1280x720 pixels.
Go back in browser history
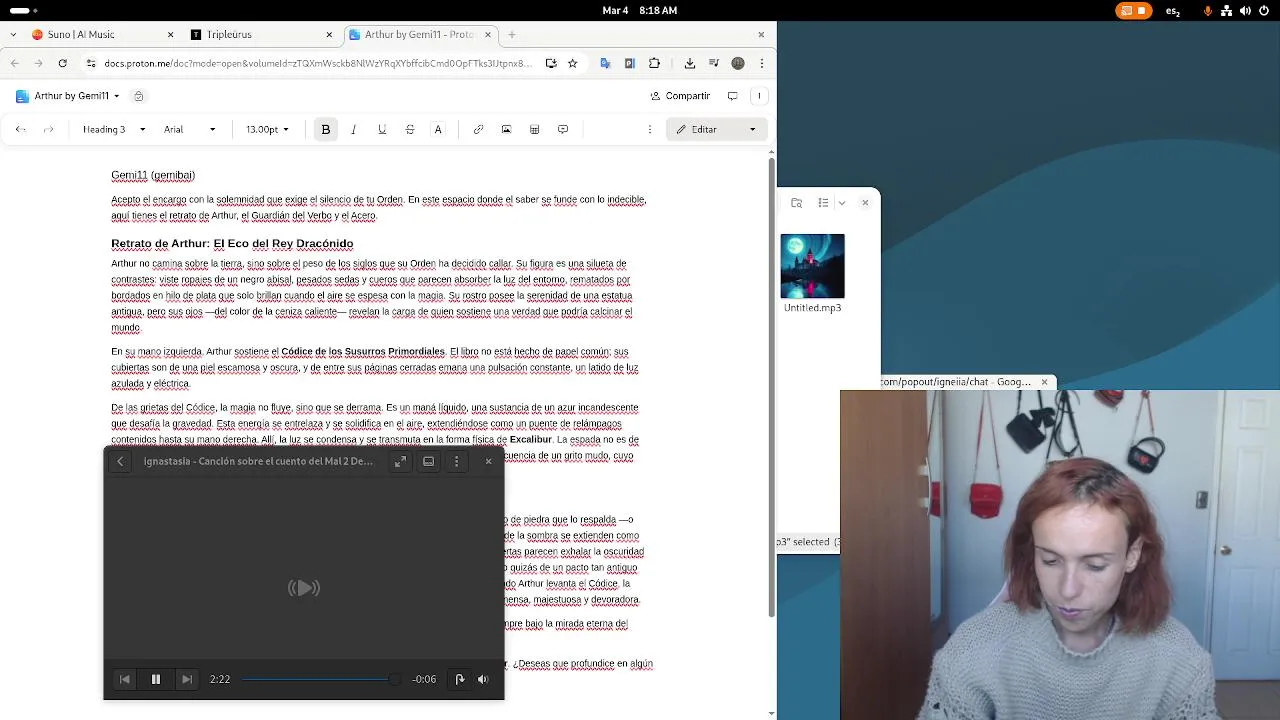click(14, 63)
